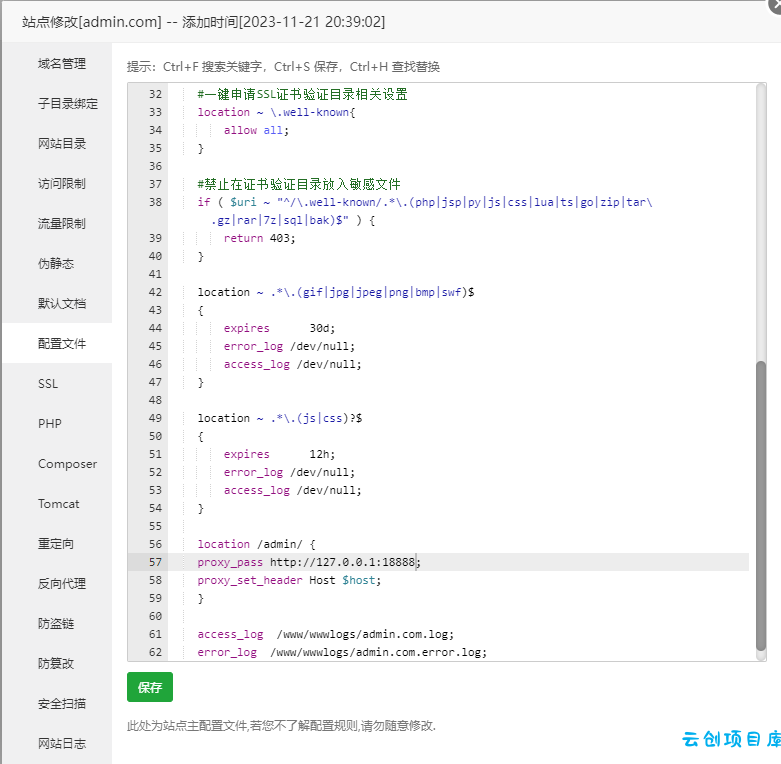Click the gif|jpg|jpeg location line 42
781x764 pixels.
pyautogui.click(x=336, y=292)
